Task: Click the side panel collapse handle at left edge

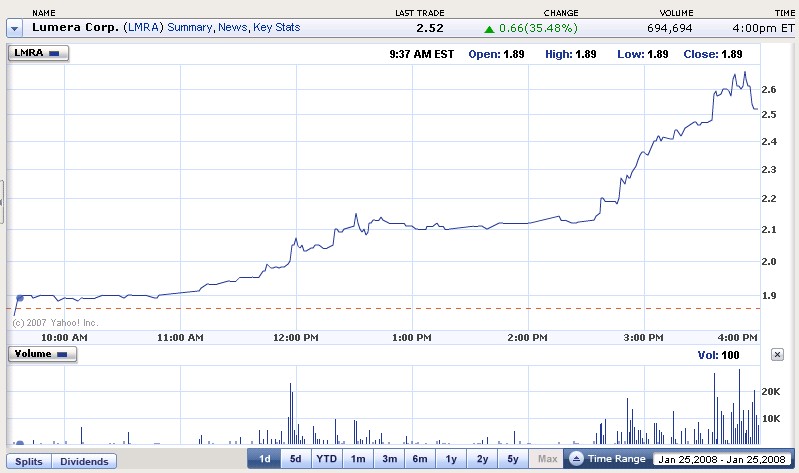Action: 2,202
